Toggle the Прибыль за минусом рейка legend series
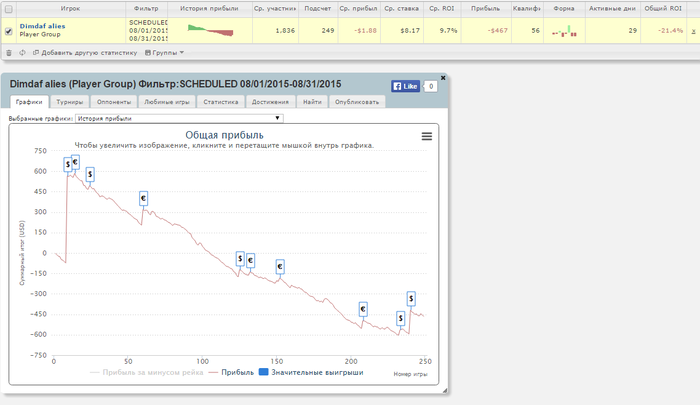 click(146, 372)
